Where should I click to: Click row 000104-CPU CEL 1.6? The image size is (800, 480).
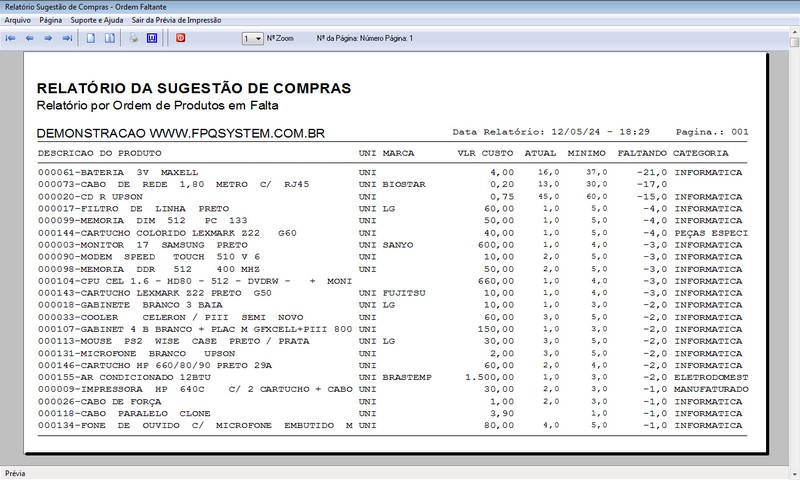[x=392, y=281]
